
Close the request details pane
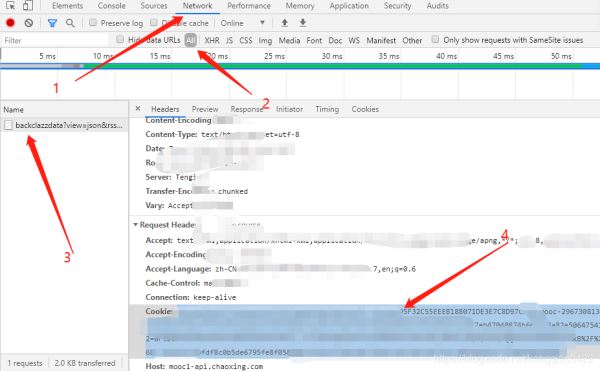(x=138, y=109)
